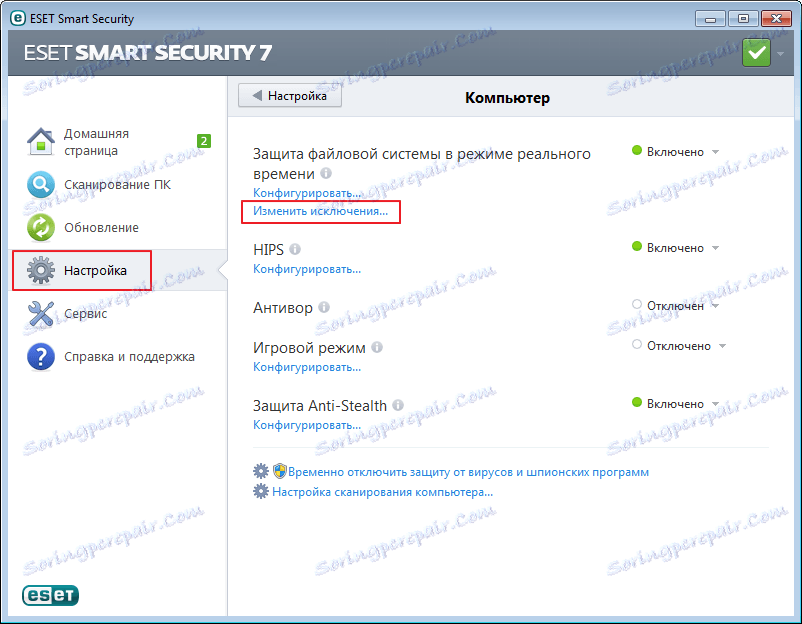The image size is (802, 624).
Task: Toggle Антивор disabled status indicator
Action: [637, 304]
